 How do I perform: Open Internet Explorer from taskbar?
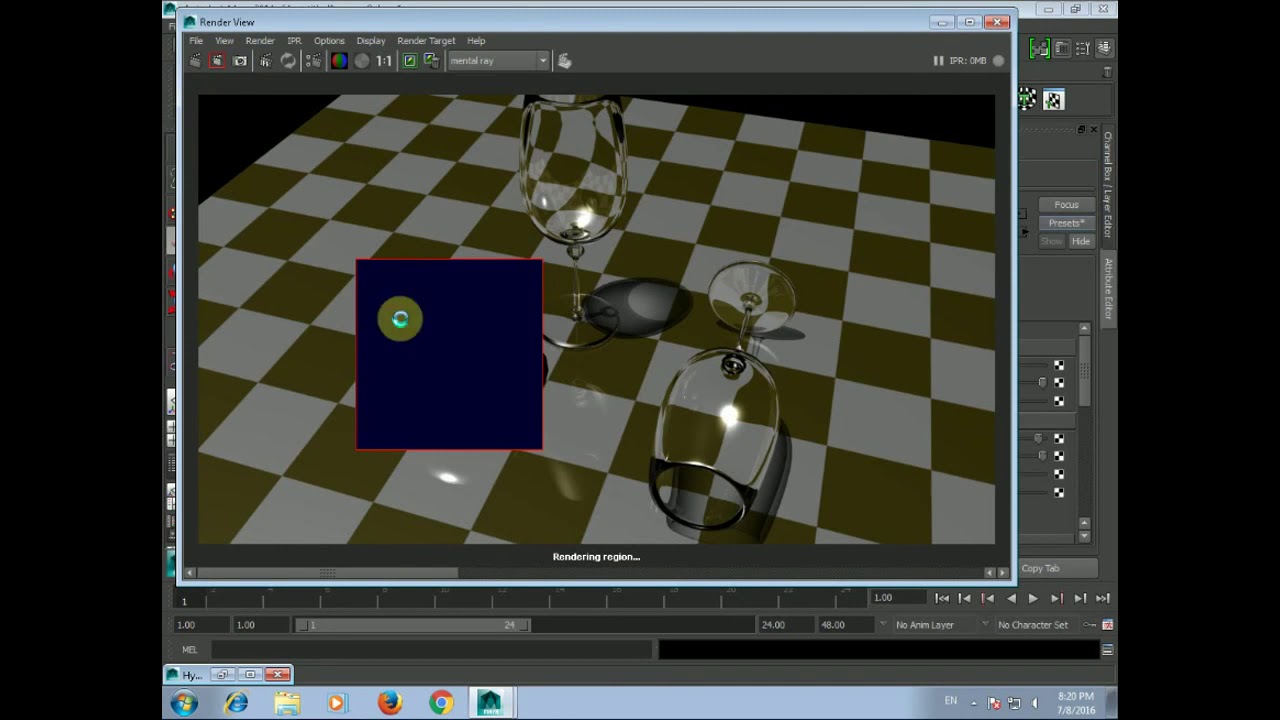(x=236, y=703)
